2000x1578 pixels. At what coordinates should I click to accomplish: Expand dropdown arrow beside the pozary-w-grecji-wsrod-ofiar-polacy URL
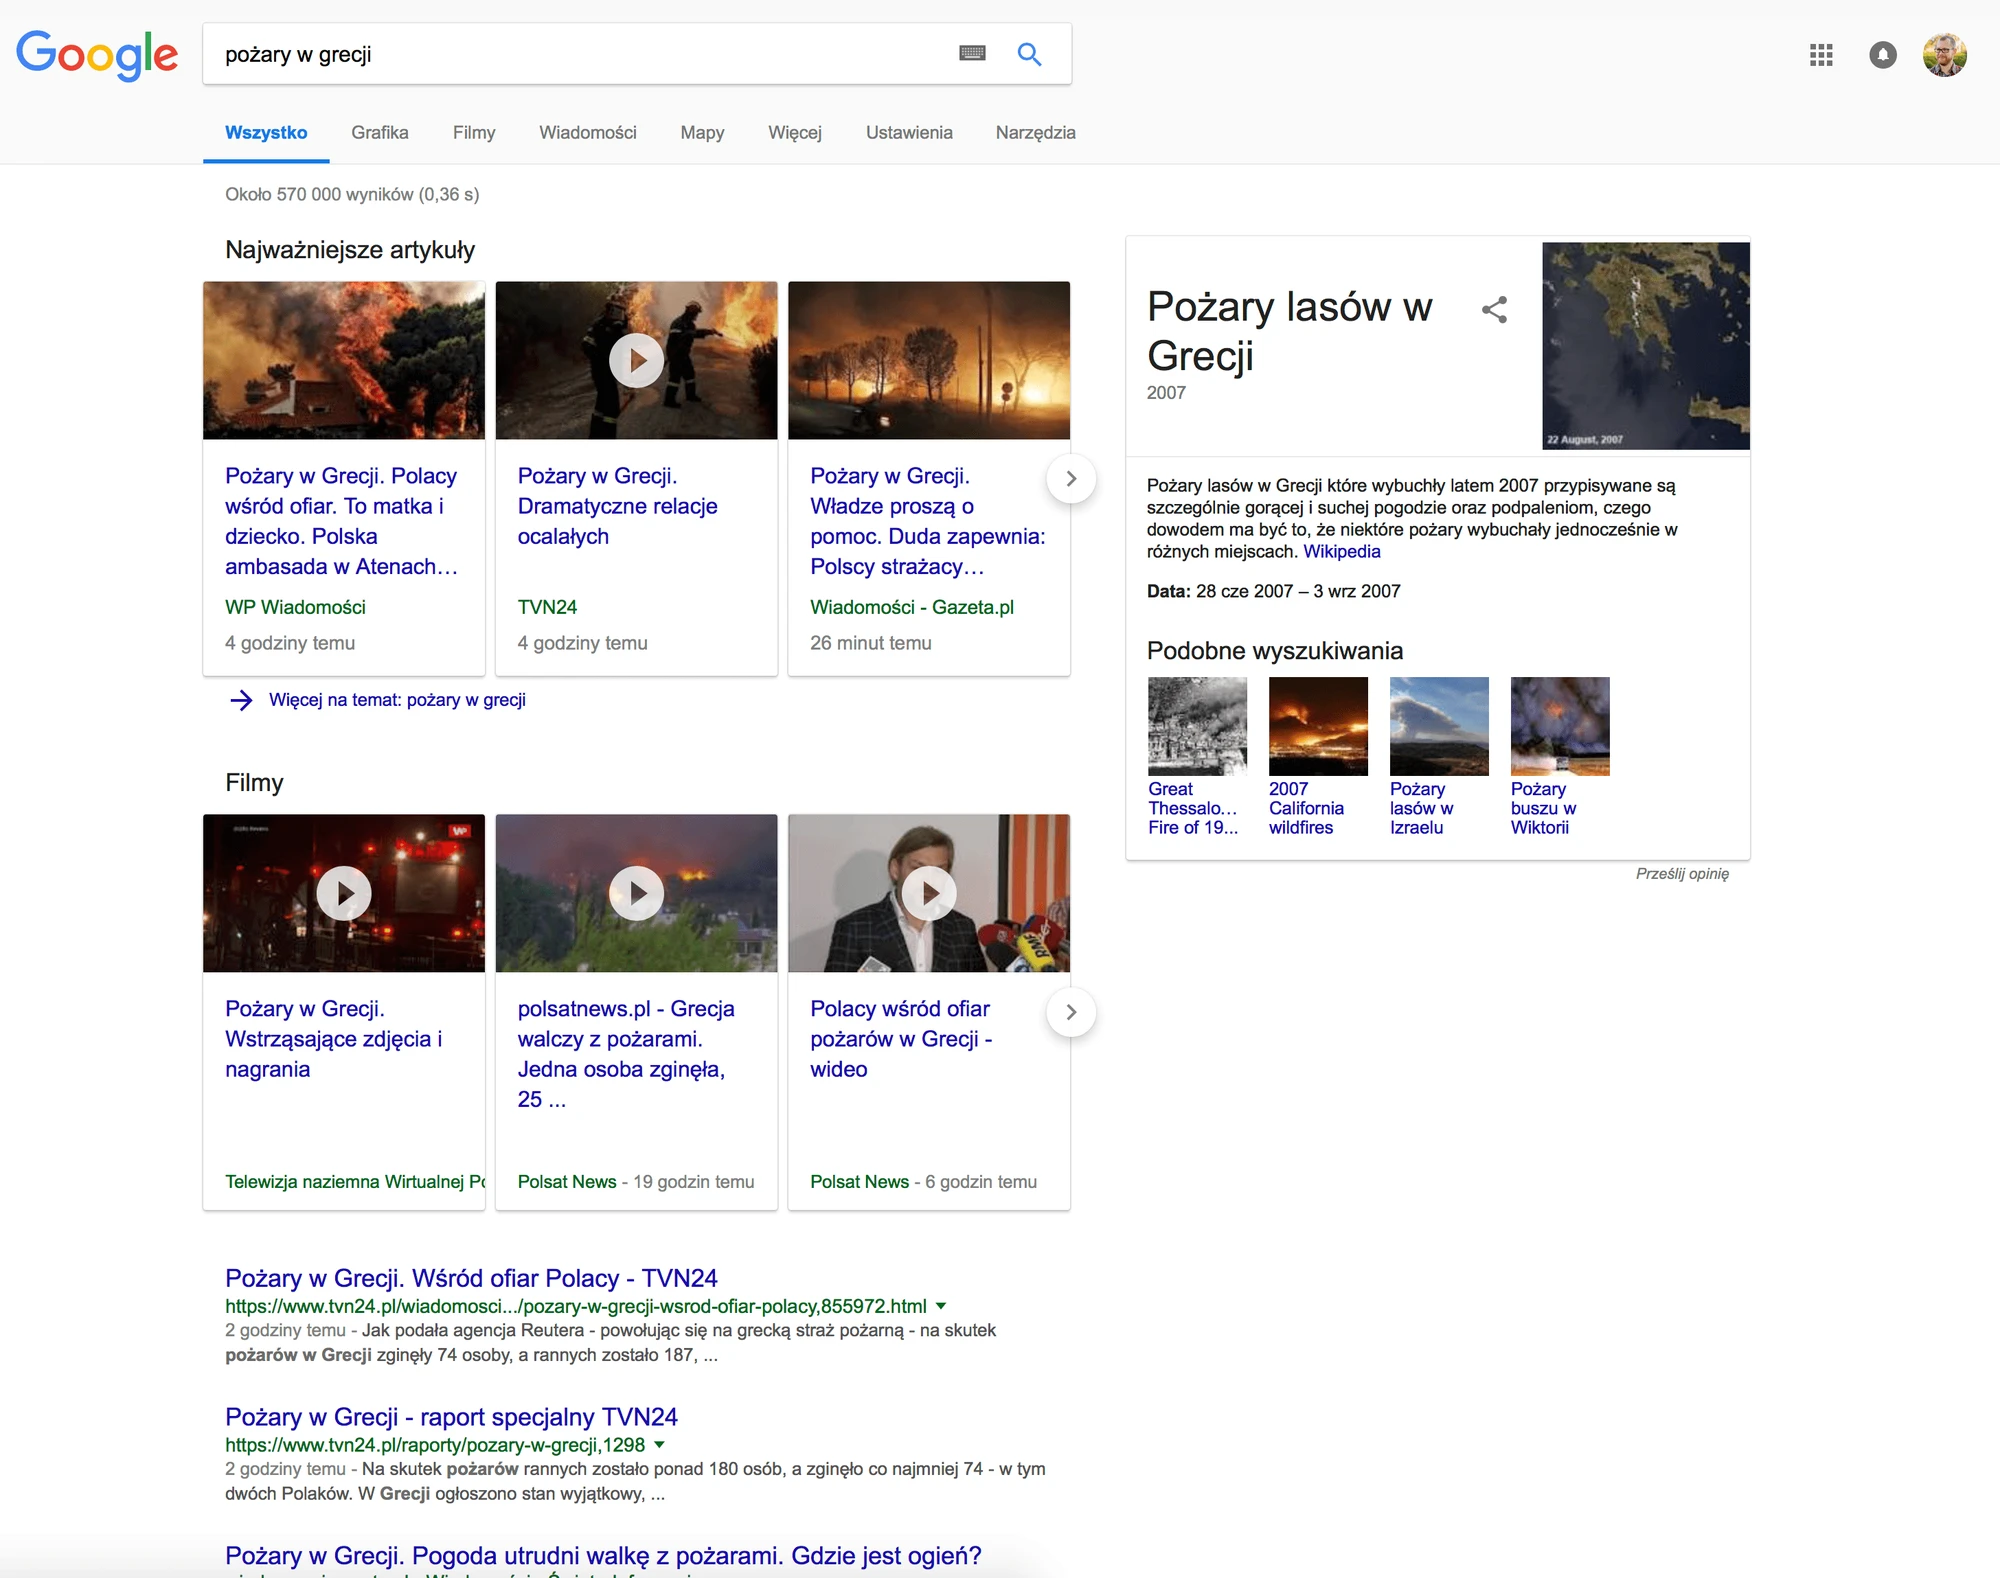[x=941, y=1306]
